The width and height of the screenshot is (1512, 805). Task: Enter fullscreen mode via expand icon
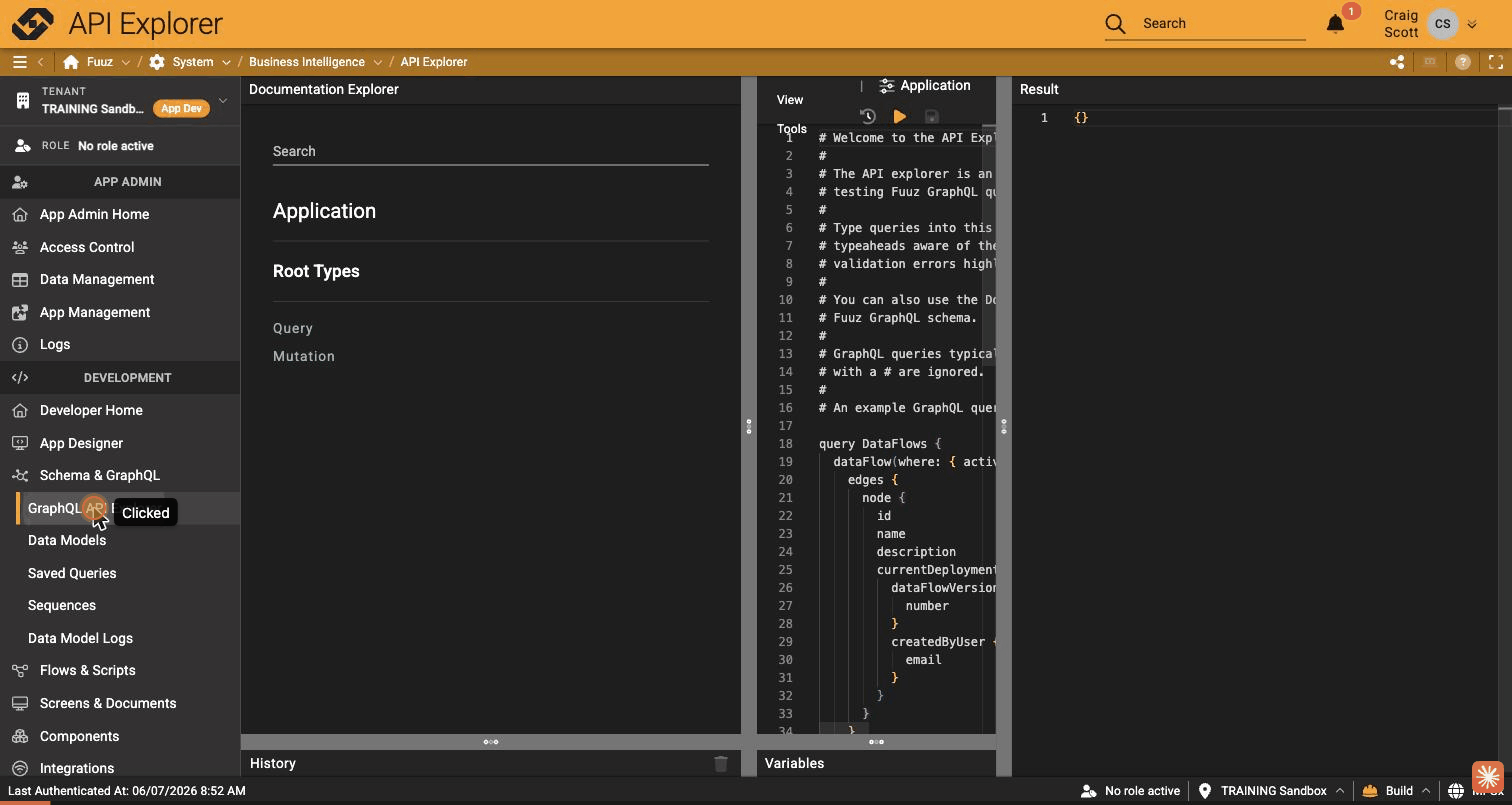[x=1496, y=62]
